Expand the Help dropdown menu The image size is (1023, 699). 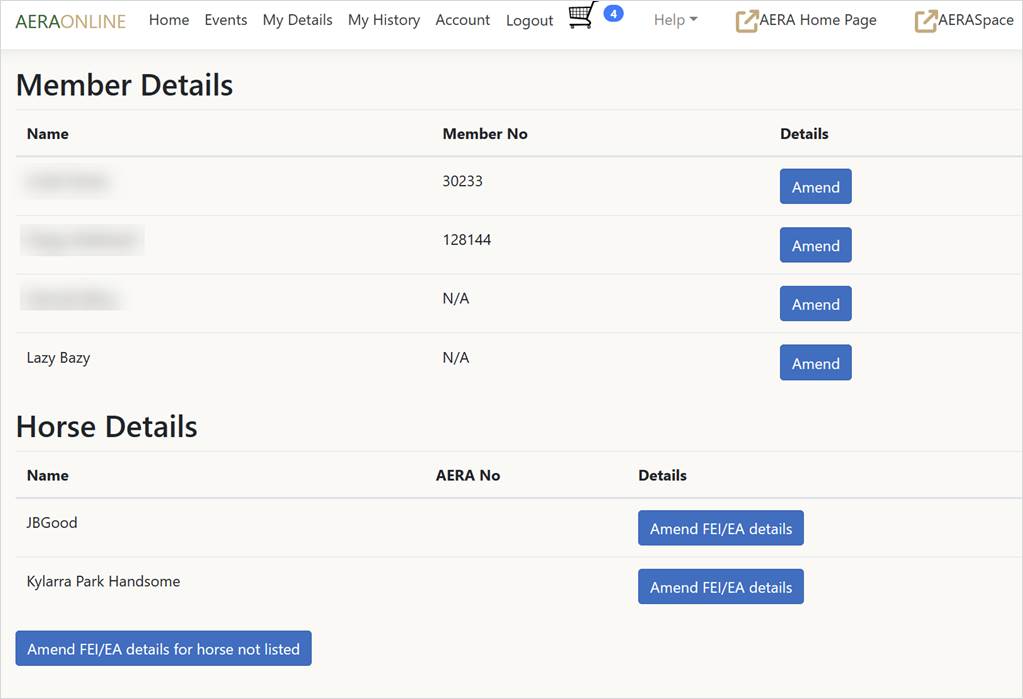tap(675, 20)
